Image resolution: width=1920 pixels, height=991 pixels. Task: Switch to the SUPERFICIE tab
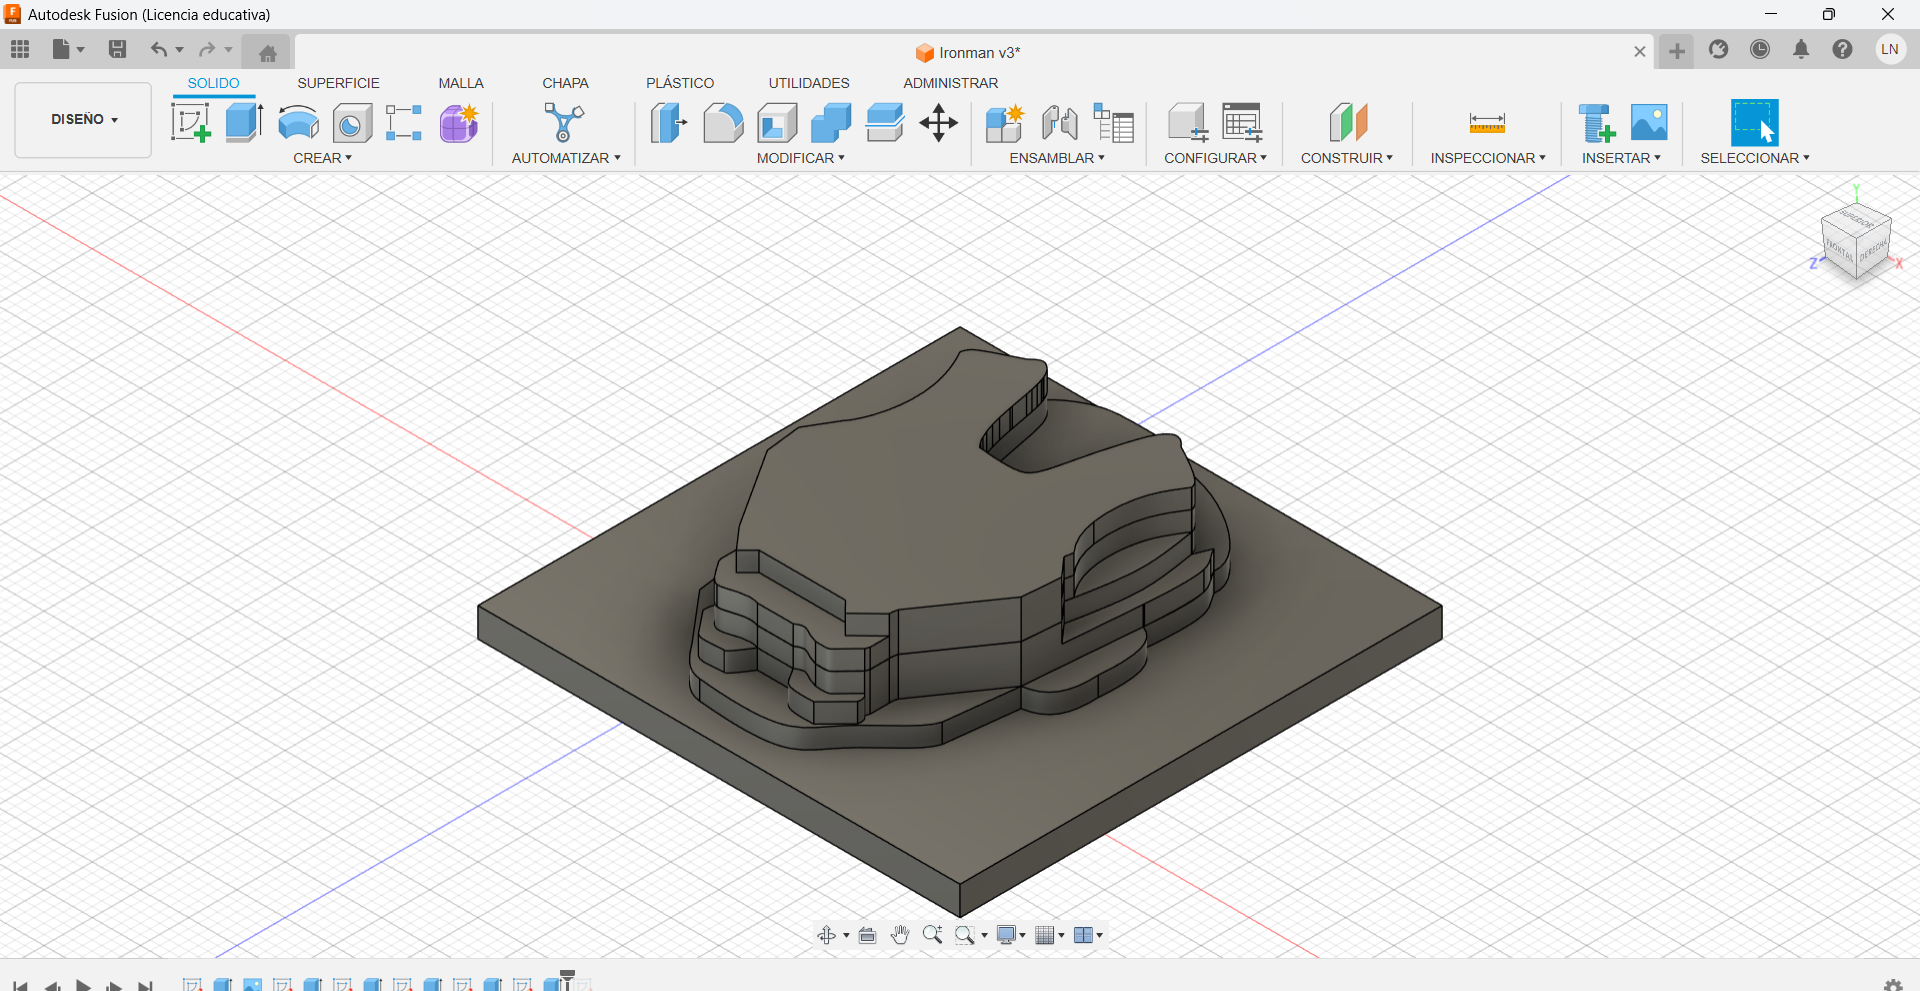click(339, 83)
